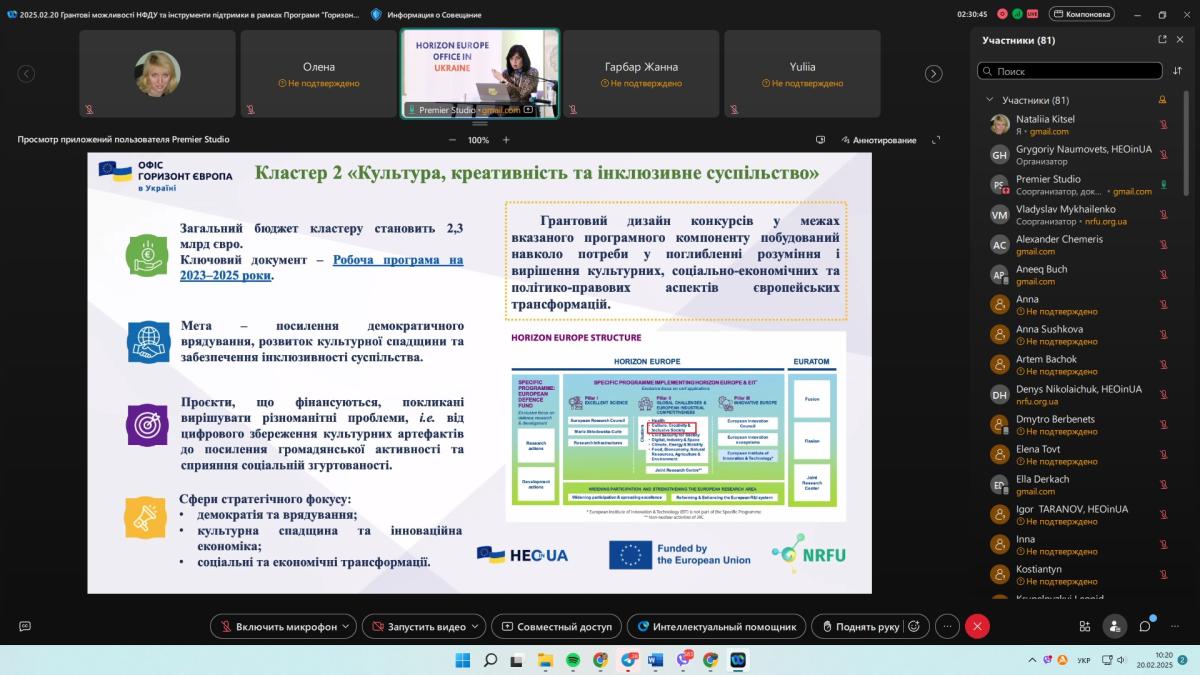Screen dimensions: 1200x675
Task: Start camera with Запустить видео
Action: (x=418, y=626)
